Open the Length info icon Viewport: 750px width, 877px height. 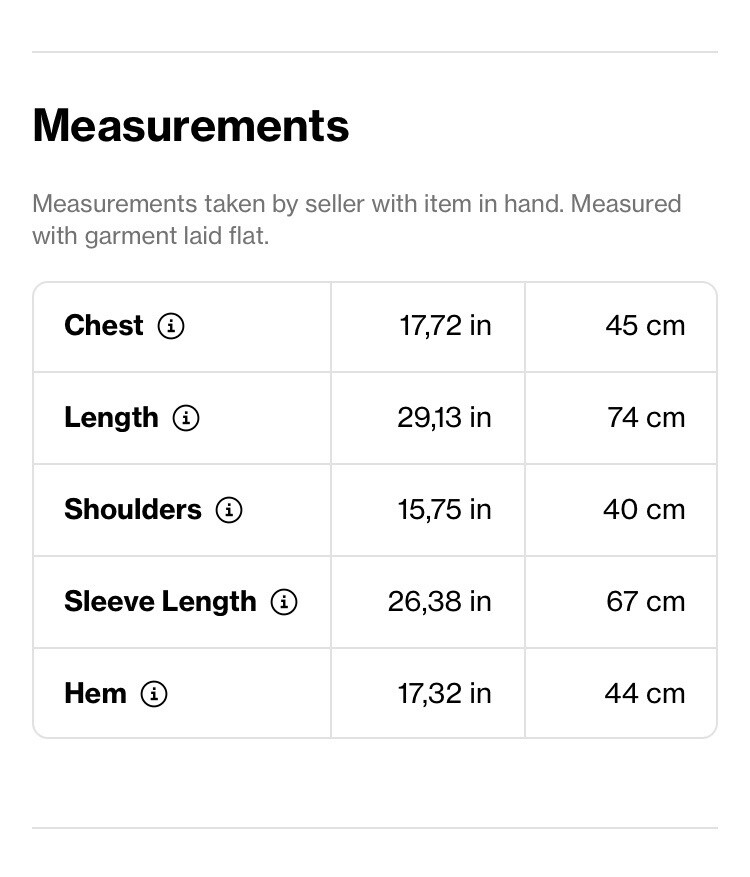[186, 418]
